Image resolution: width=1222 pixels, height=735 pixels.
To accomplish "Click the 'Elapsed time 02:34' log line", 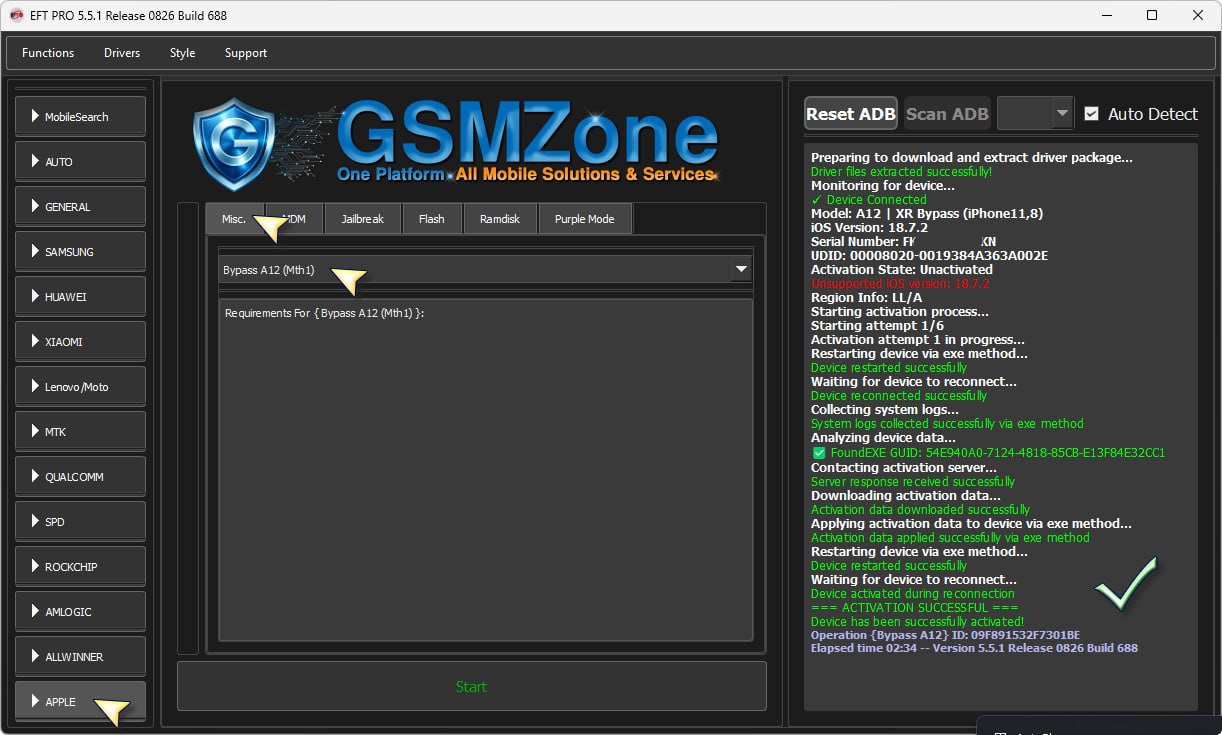I will tap(974, 648).
